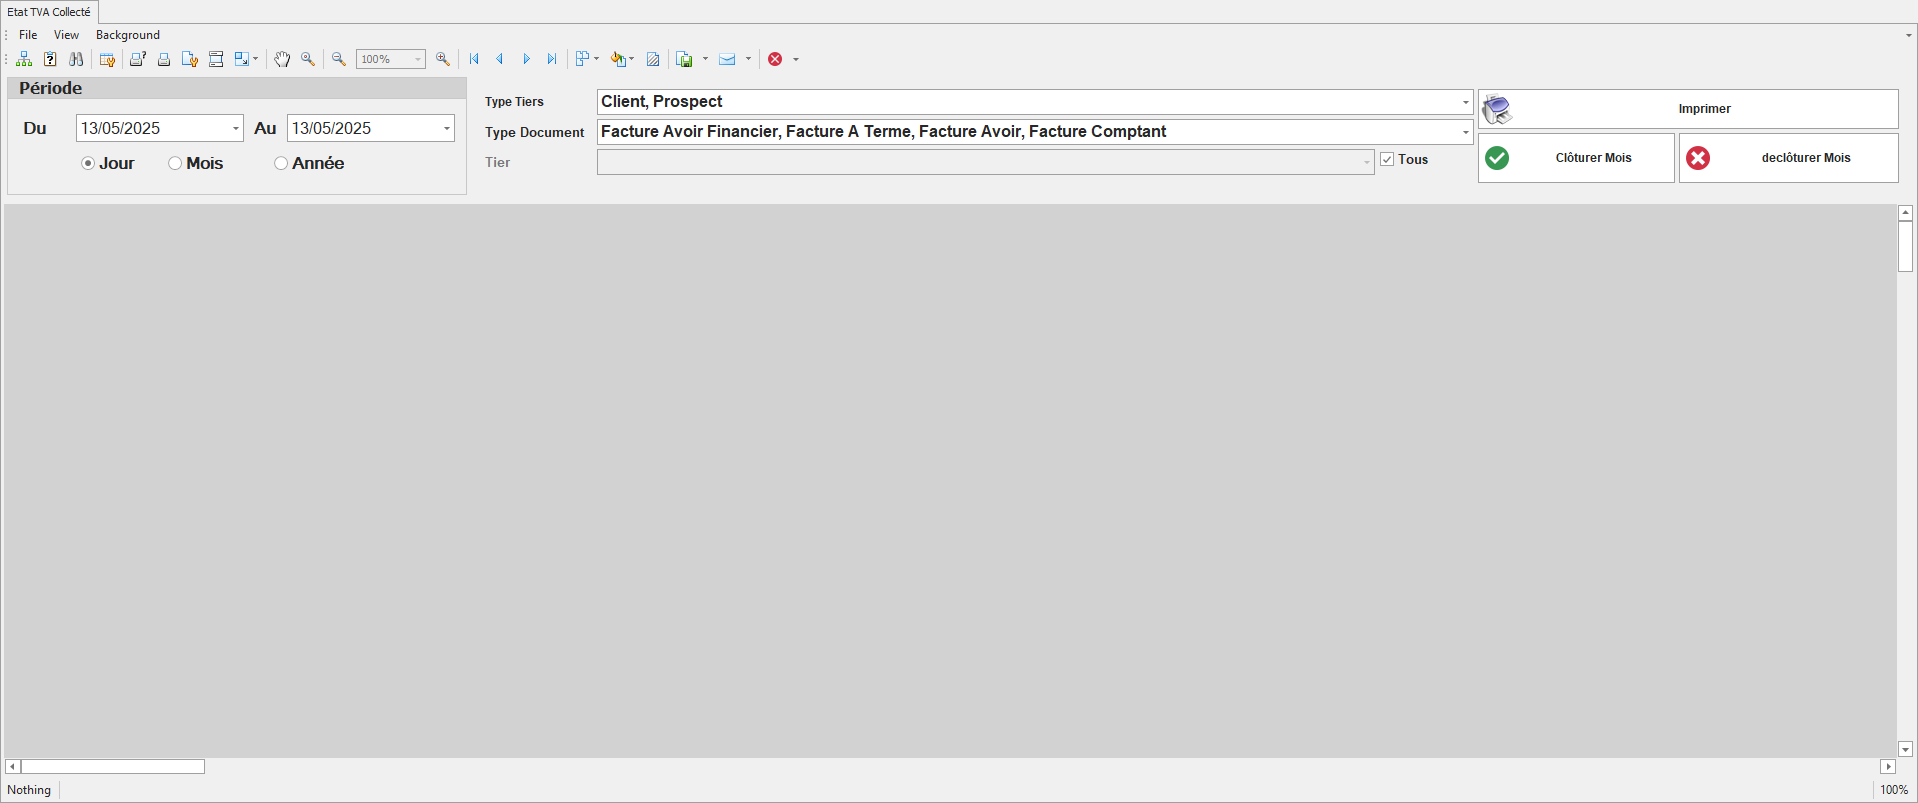This screenshot has width=1918, height=803.
Task: Click the send by email envelope icon
Action: 727,60
